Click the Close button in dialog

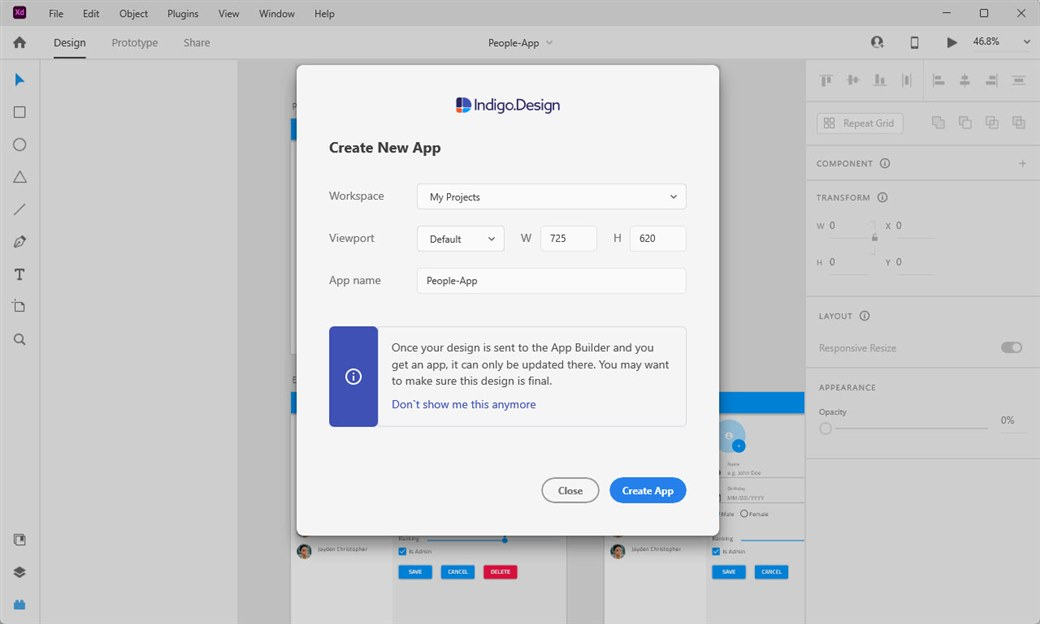(570, 490)
